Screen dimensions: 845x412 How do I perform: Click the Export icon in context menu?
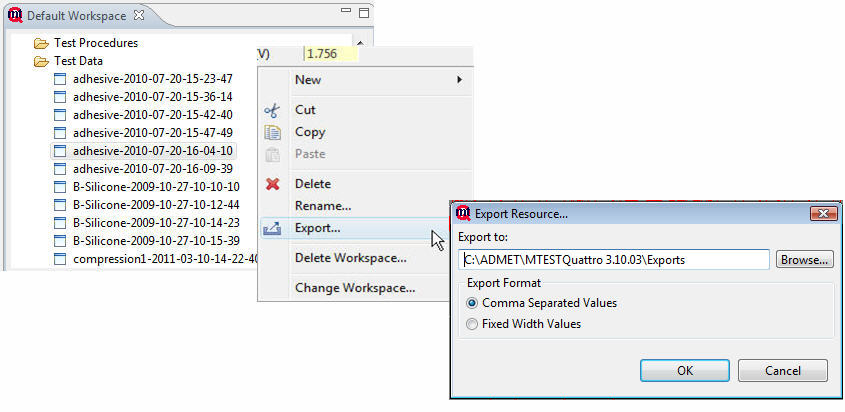tap(272, 228)
